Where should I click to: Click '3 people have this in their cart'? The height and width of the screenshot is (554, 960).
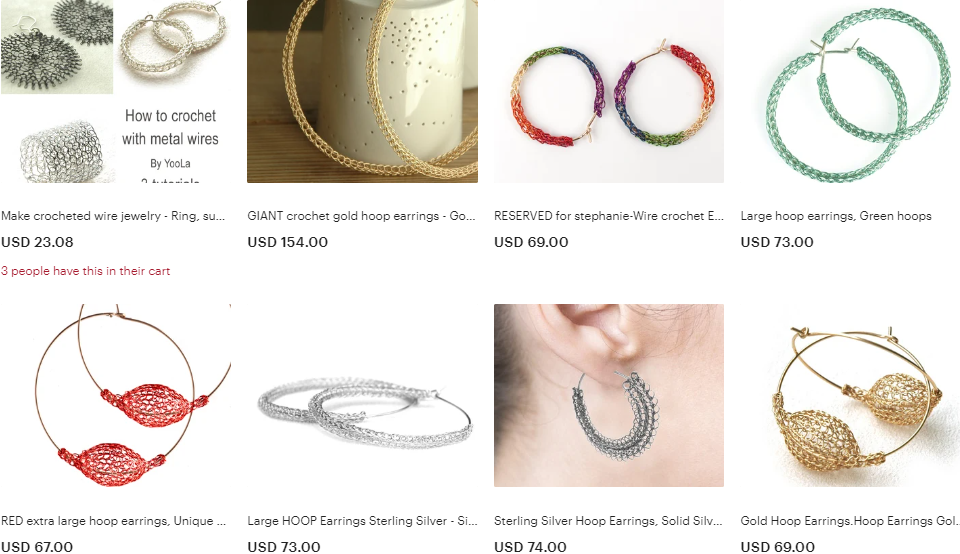coord(85,271)
